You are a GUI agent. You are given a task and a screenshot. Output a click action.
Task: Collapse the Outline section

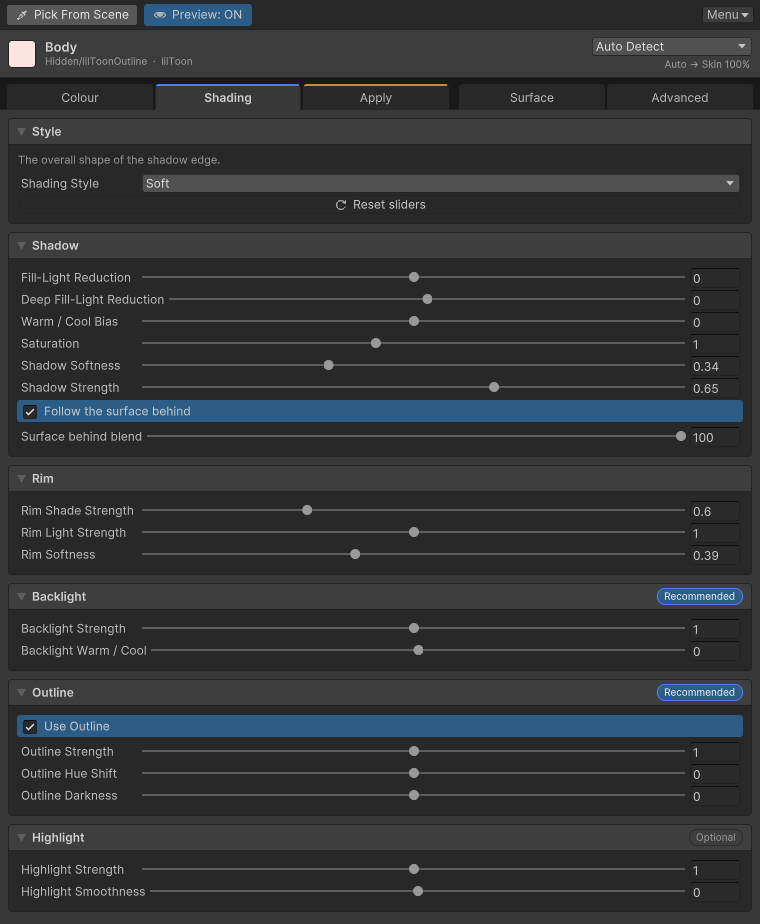tap(21, 692)
